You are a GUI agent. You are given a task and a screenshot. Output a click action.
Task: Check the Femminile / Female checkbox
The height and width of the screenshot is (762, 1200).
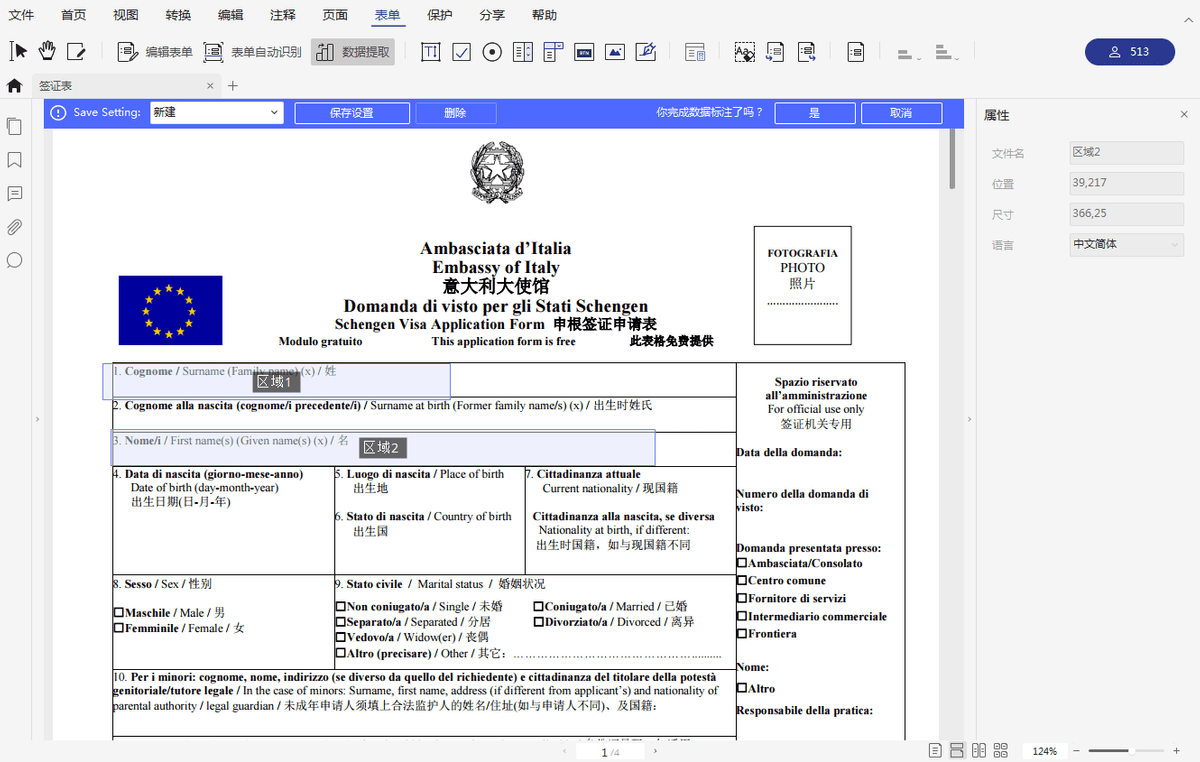coord(119,628)
